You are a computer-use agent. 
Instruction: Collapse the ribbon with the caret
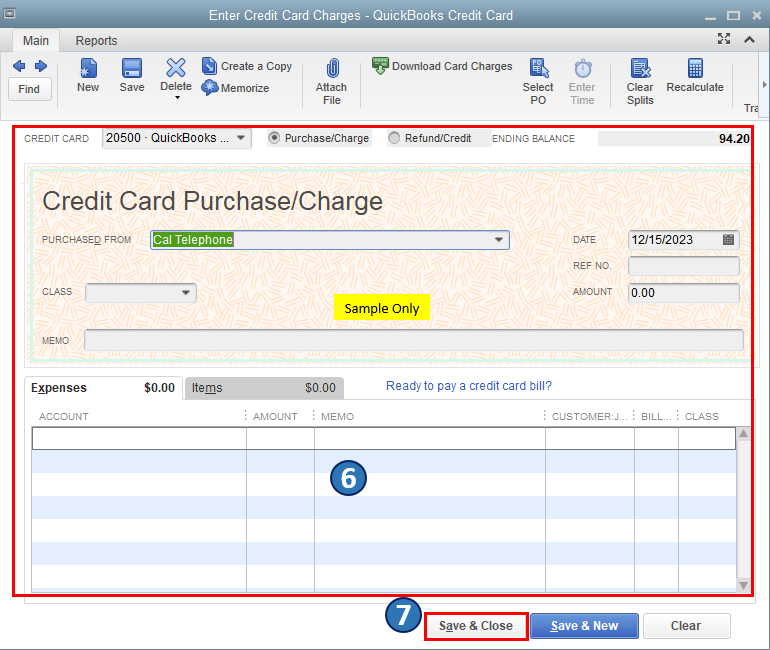[749, 39]
